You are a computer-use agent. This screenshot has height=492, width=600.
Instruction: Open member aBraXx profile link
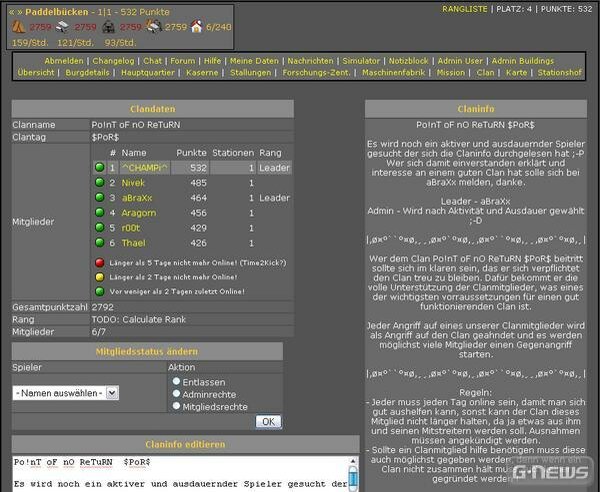coord(137,198)
